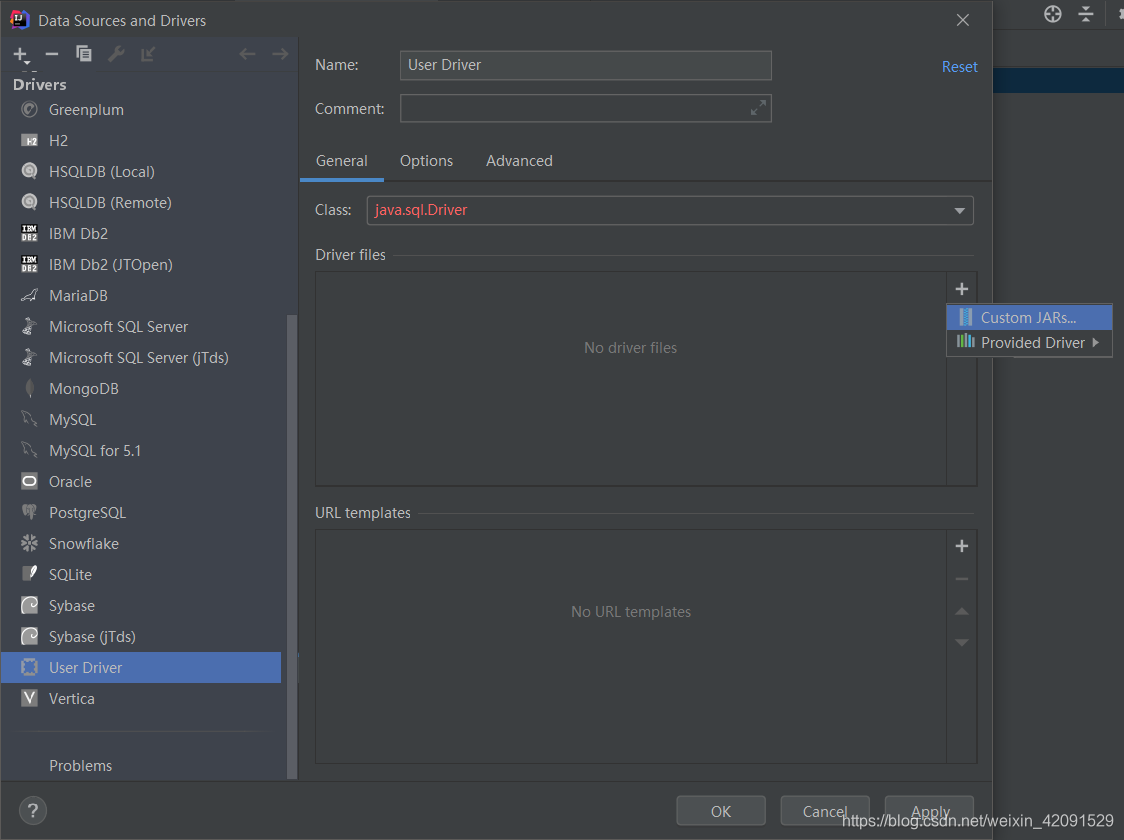Image resolution: width=1124 pixels, height=840 pixels.
Task: Click the add driver files plus button
Action: pyautogui.click(x=962, y=289)
